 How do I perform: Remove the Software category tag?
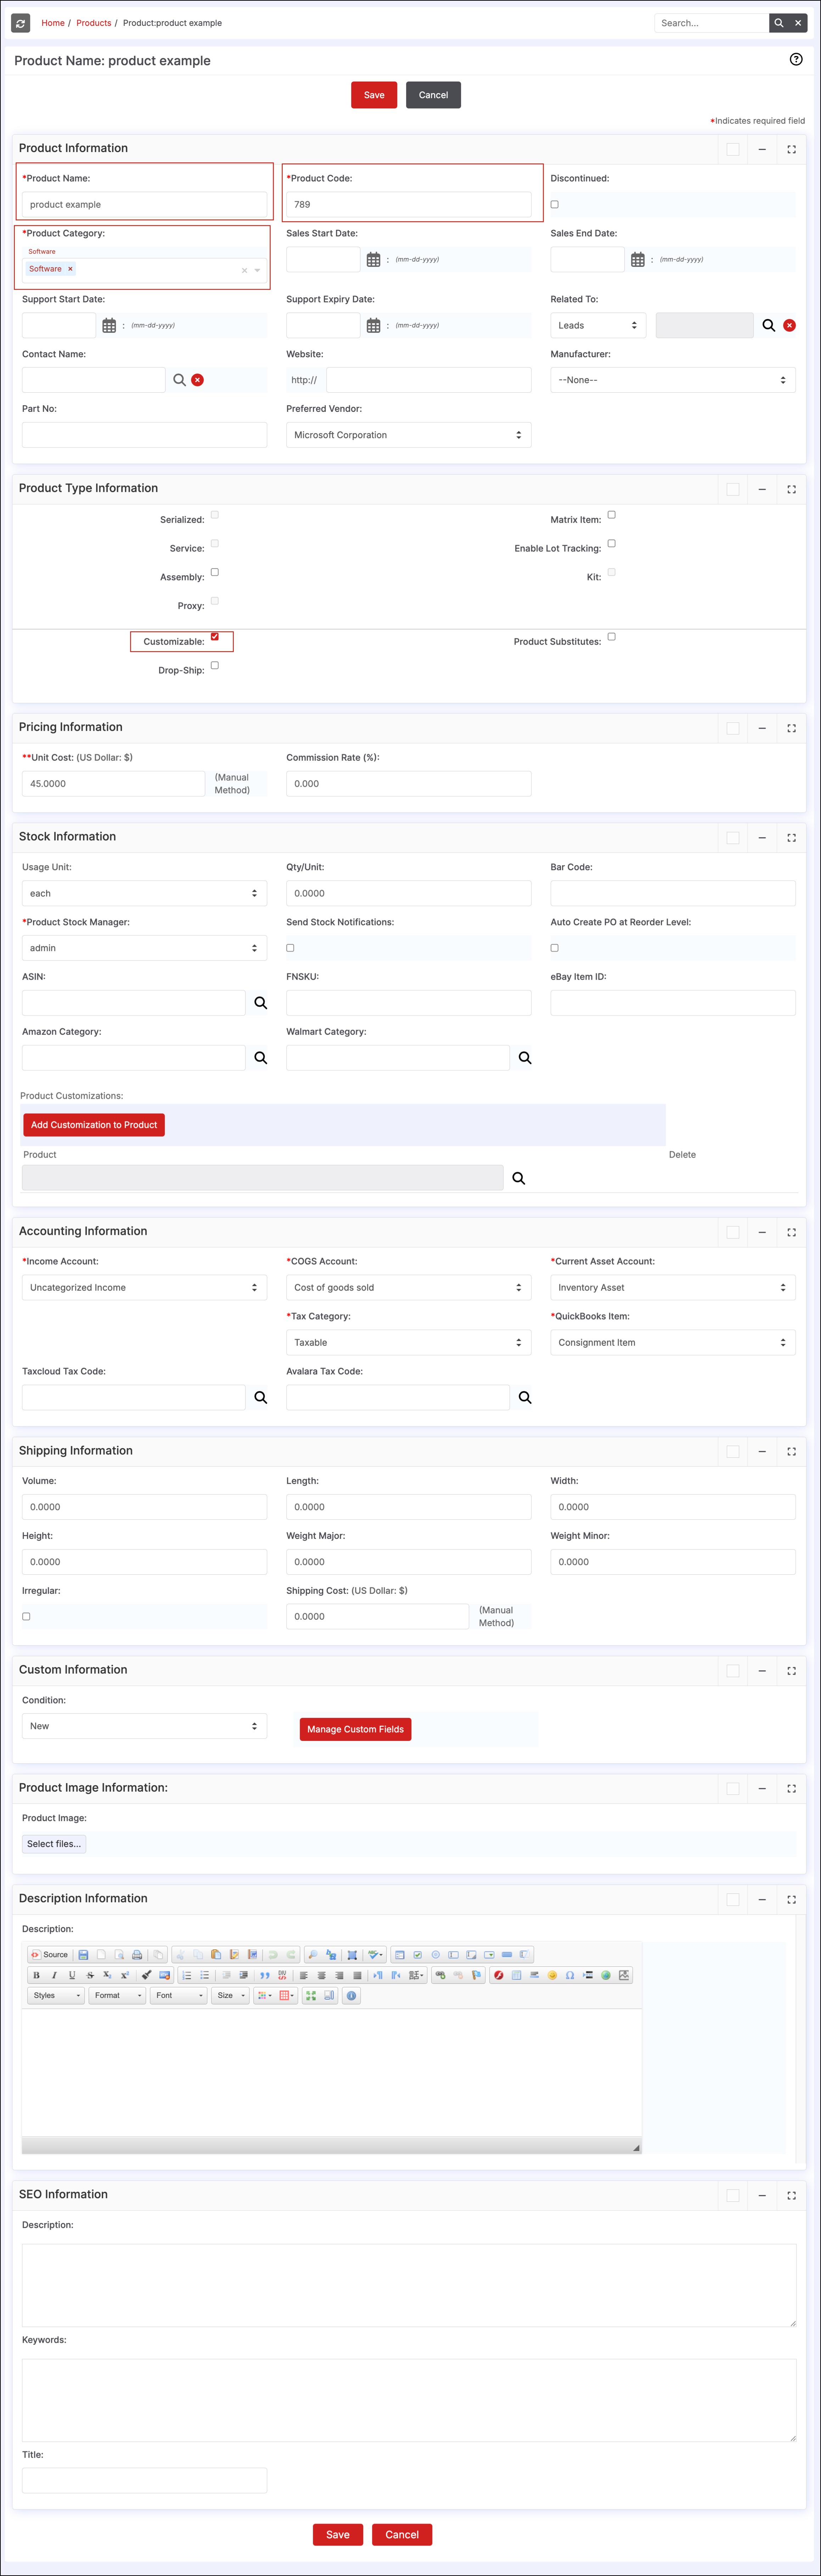point(70,269)
